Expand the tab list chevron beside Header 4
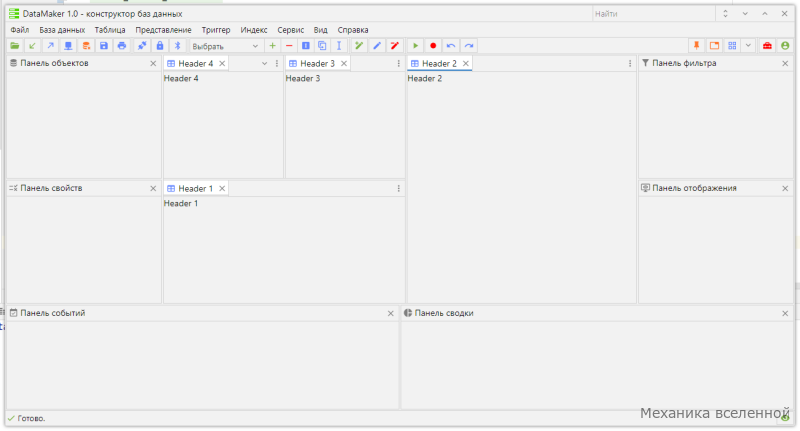Viewport: 800px width, 431px height. point(264,64)
